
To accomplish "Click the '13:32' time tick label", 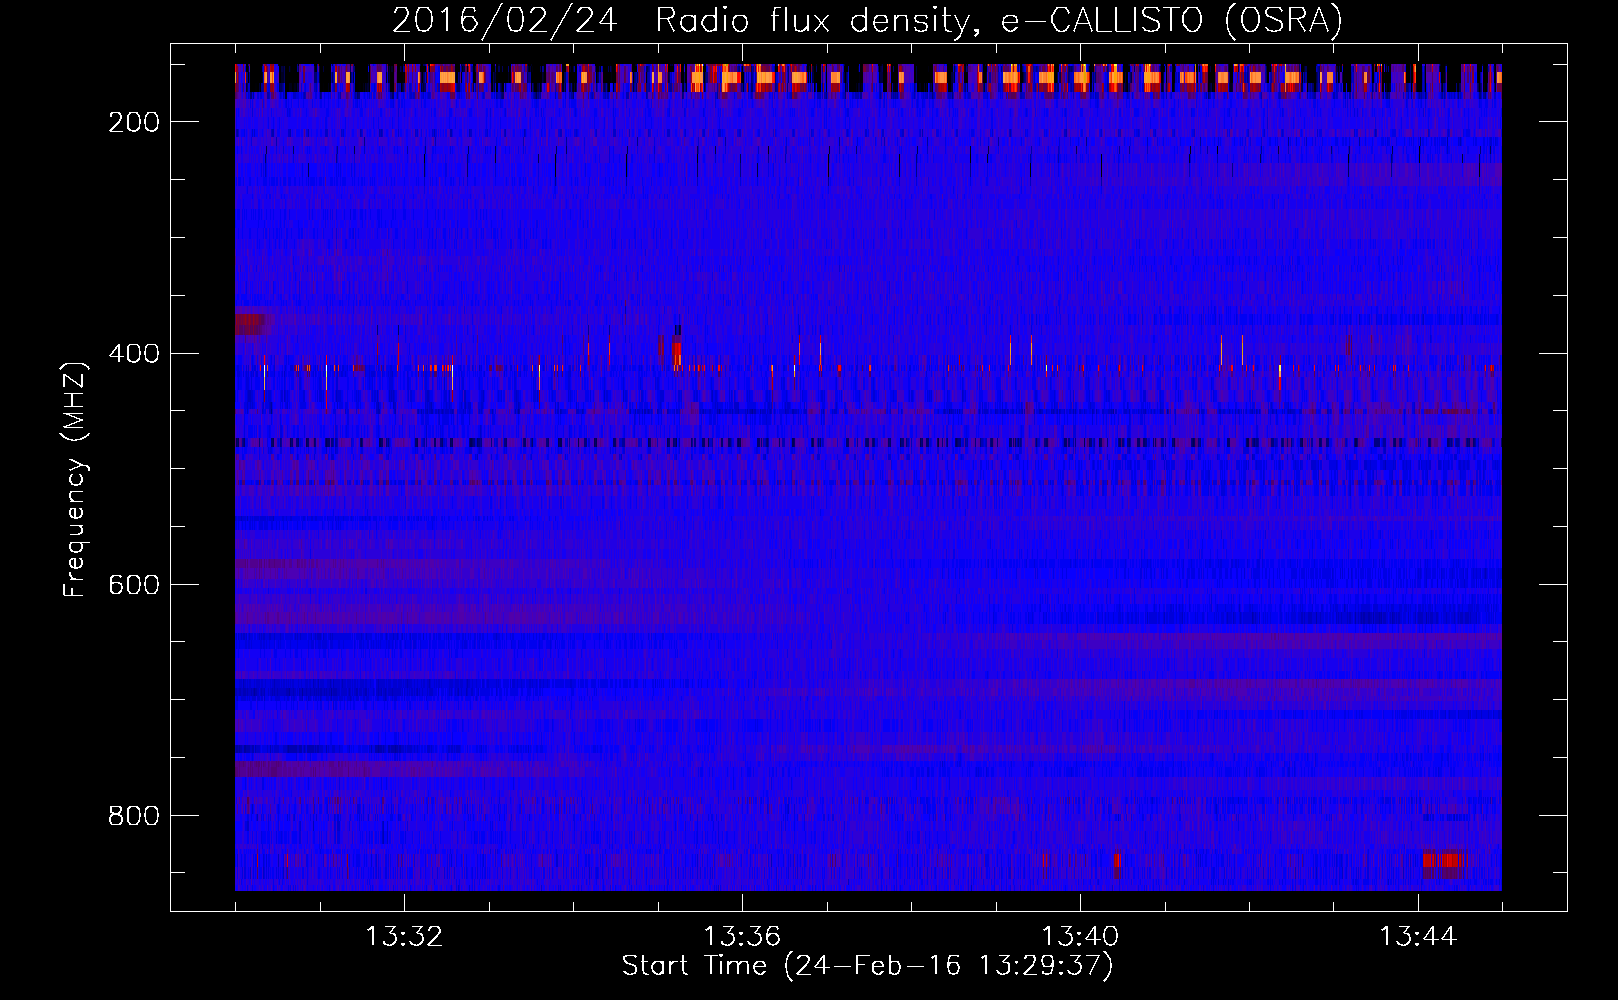I will 404,937.
